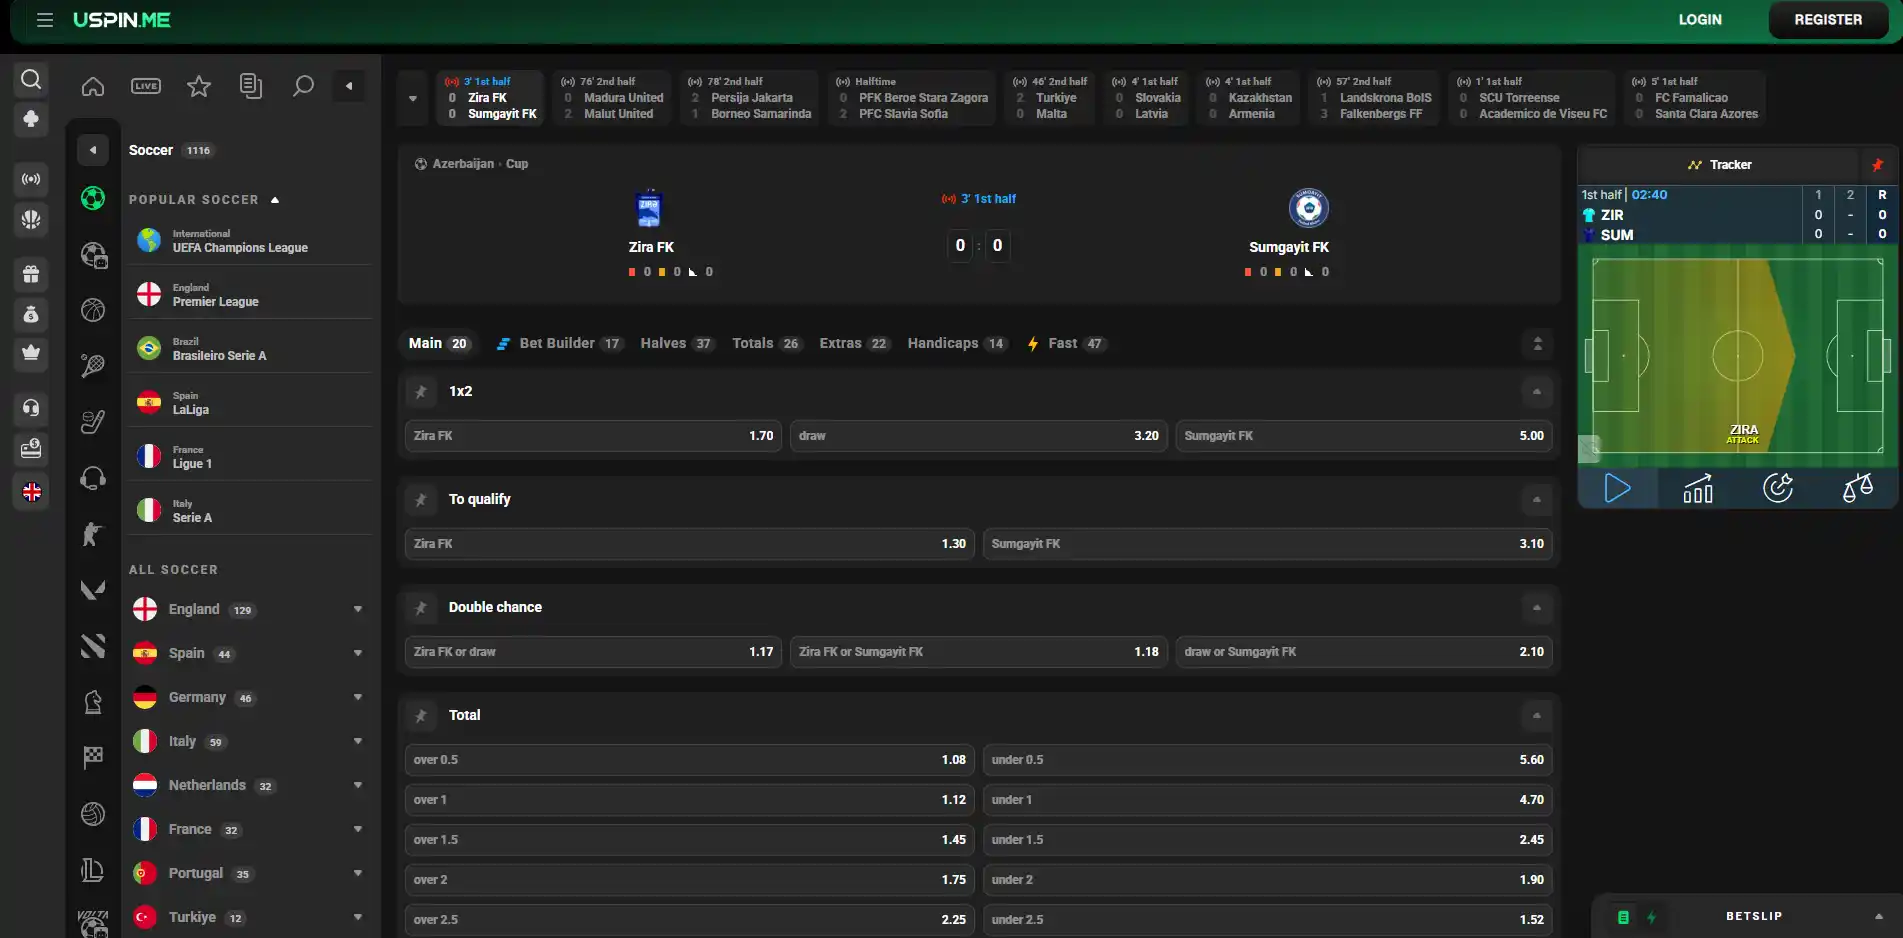The image size is (1903, 938).
Task: Collapse the Total market section
Action: (x=1537, y=716)
